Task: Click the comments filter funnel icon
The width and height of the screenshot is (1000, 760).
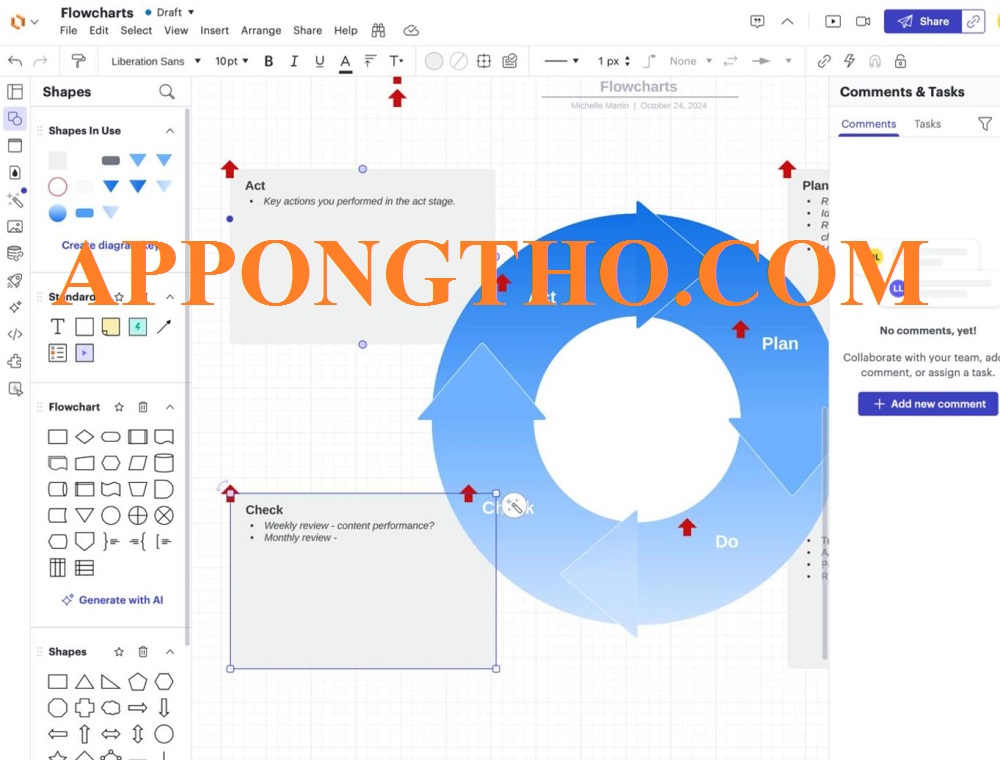Action: click(x=985, y=124)
